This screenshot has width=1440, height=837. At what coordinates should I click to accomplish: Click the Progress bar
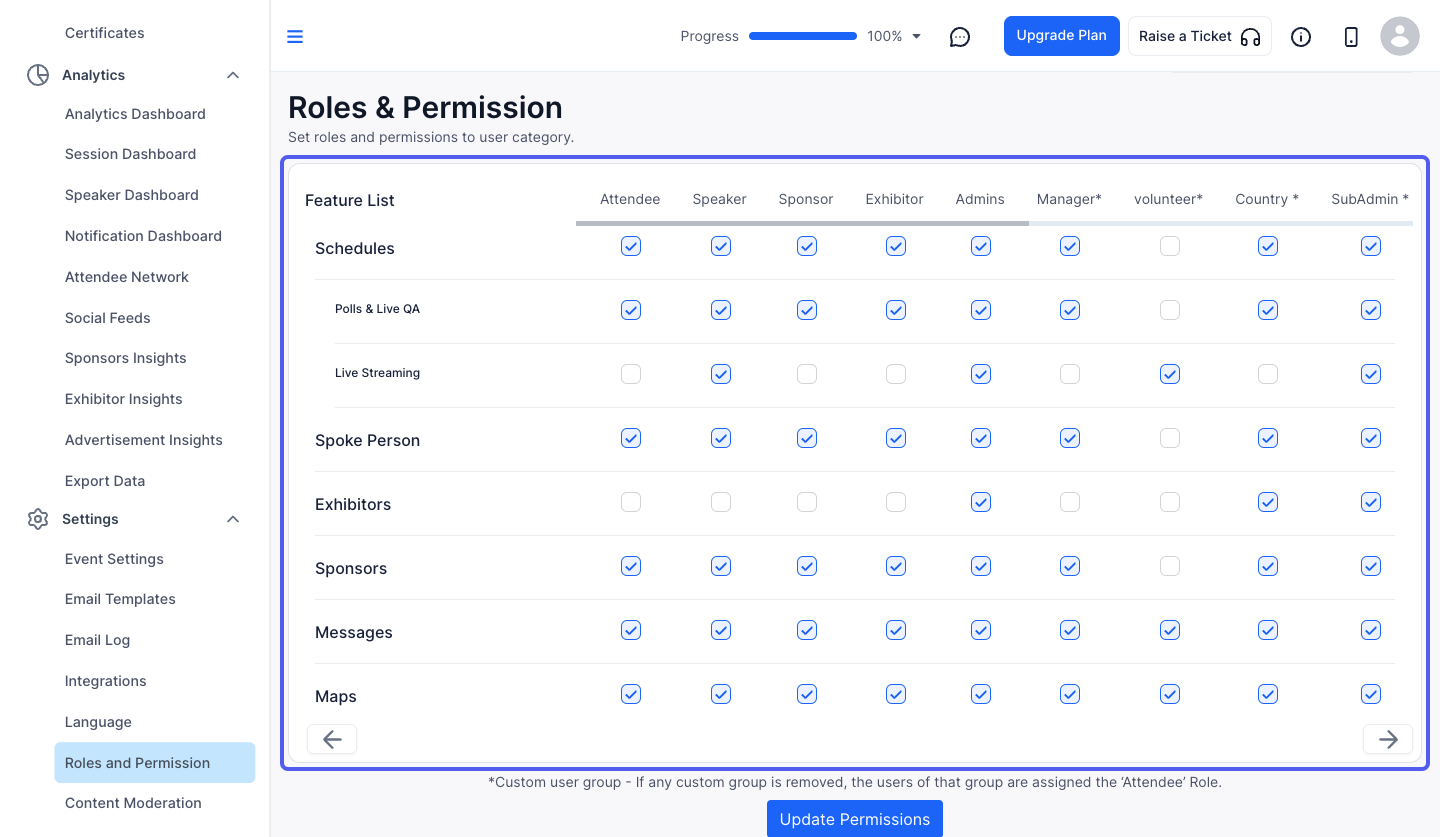803,36
